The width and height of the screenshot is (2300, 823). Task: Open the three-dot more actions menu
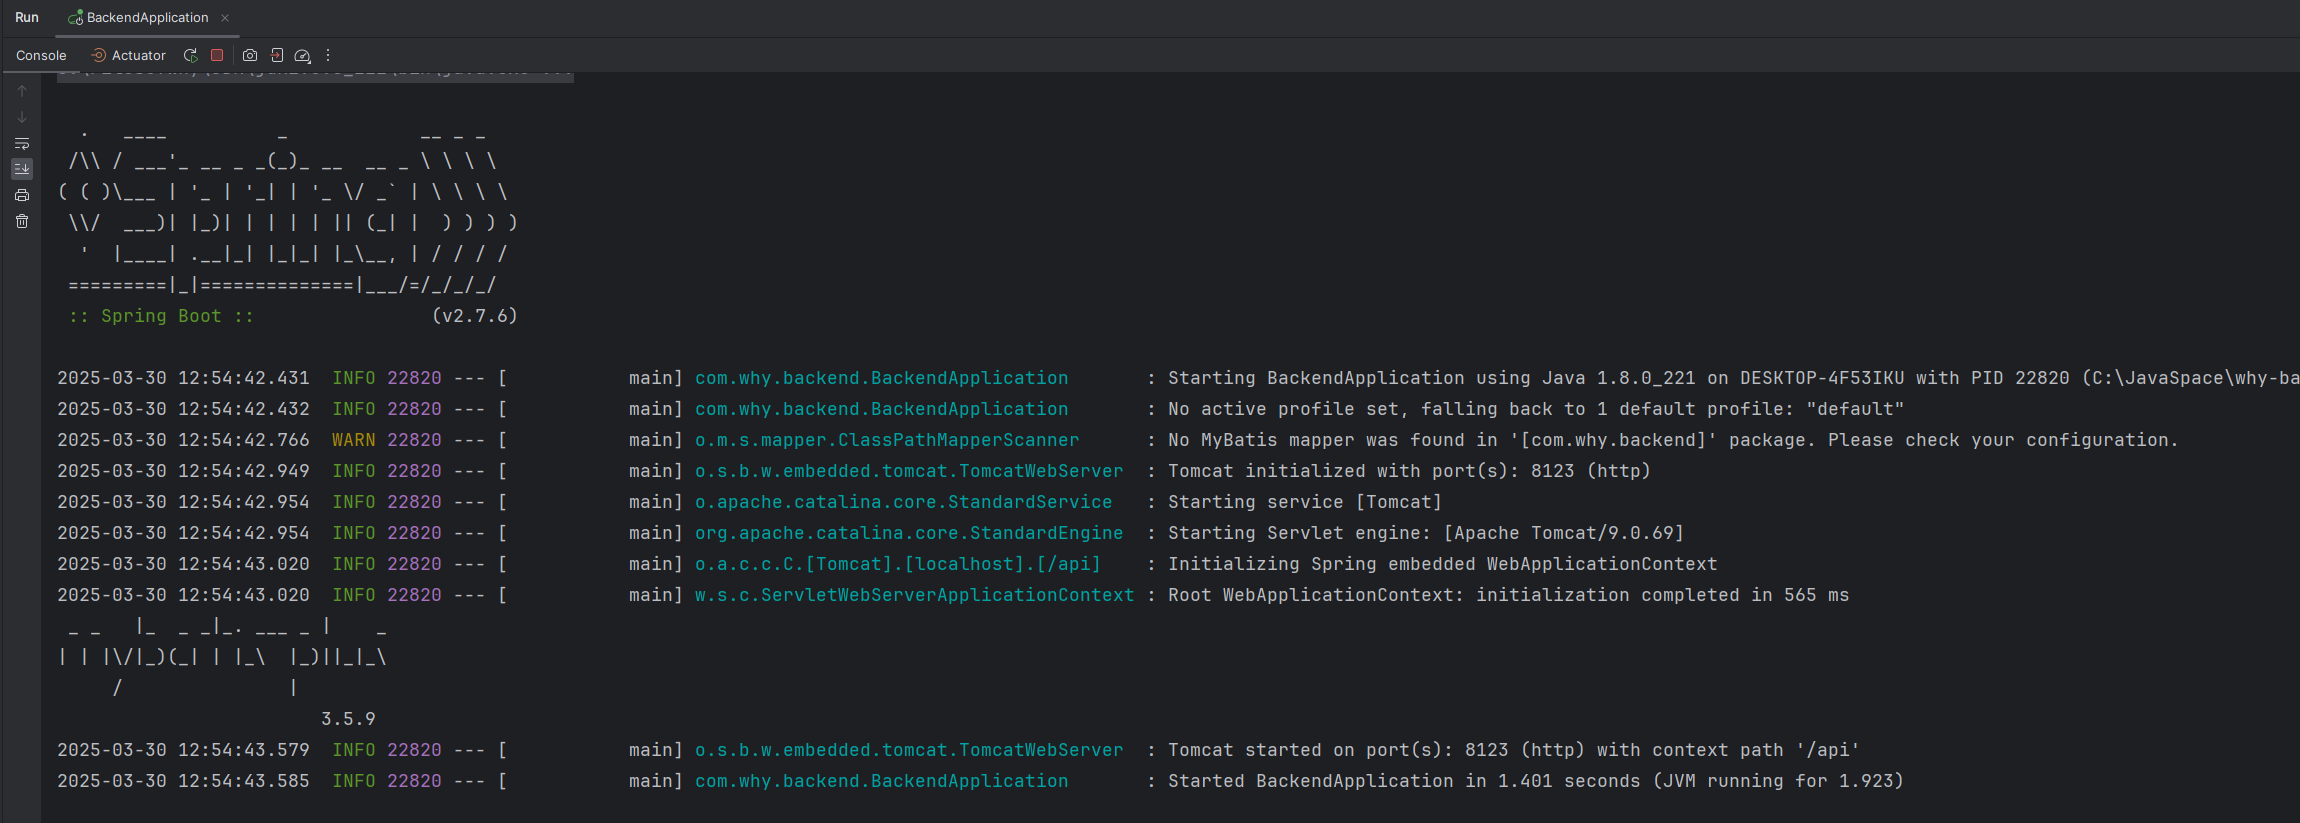(328, 56)
